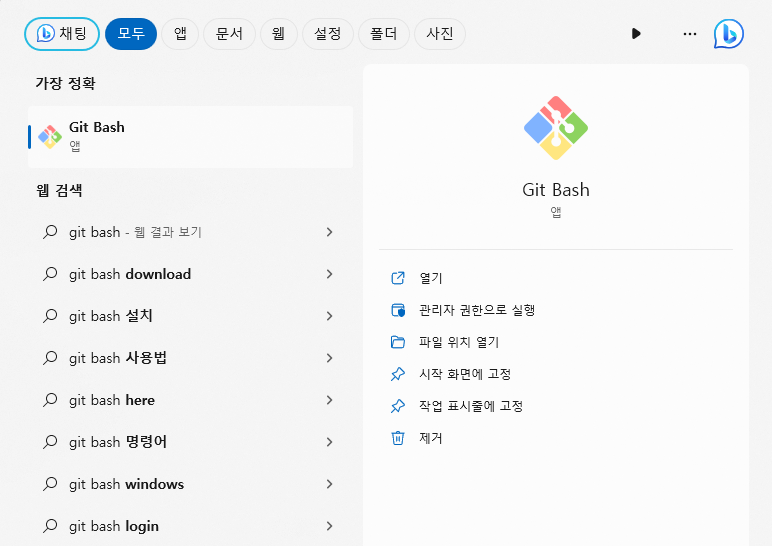
Task: Click the open-external icon beside 열기
Action: point(398,278)
